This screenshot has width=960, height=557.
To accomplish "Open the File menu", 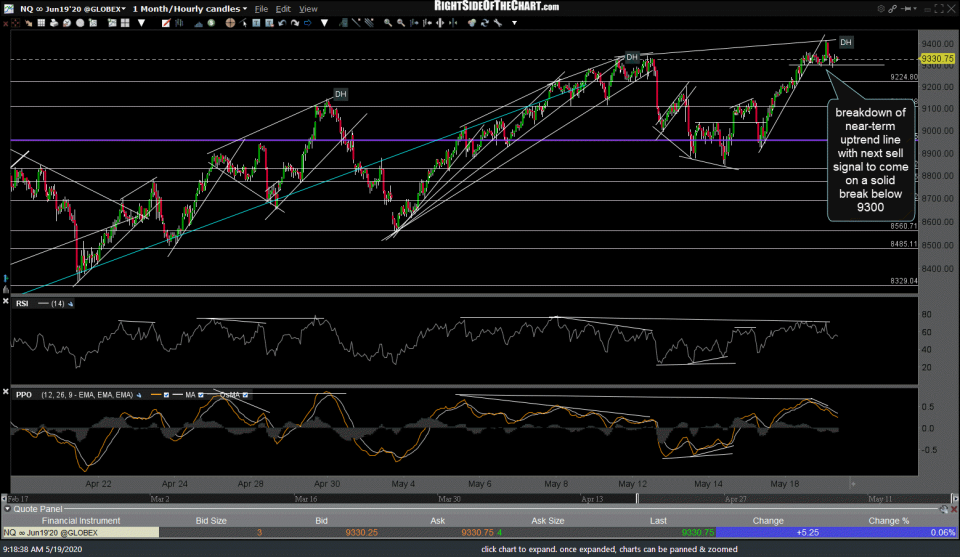I will pos(261,9).
